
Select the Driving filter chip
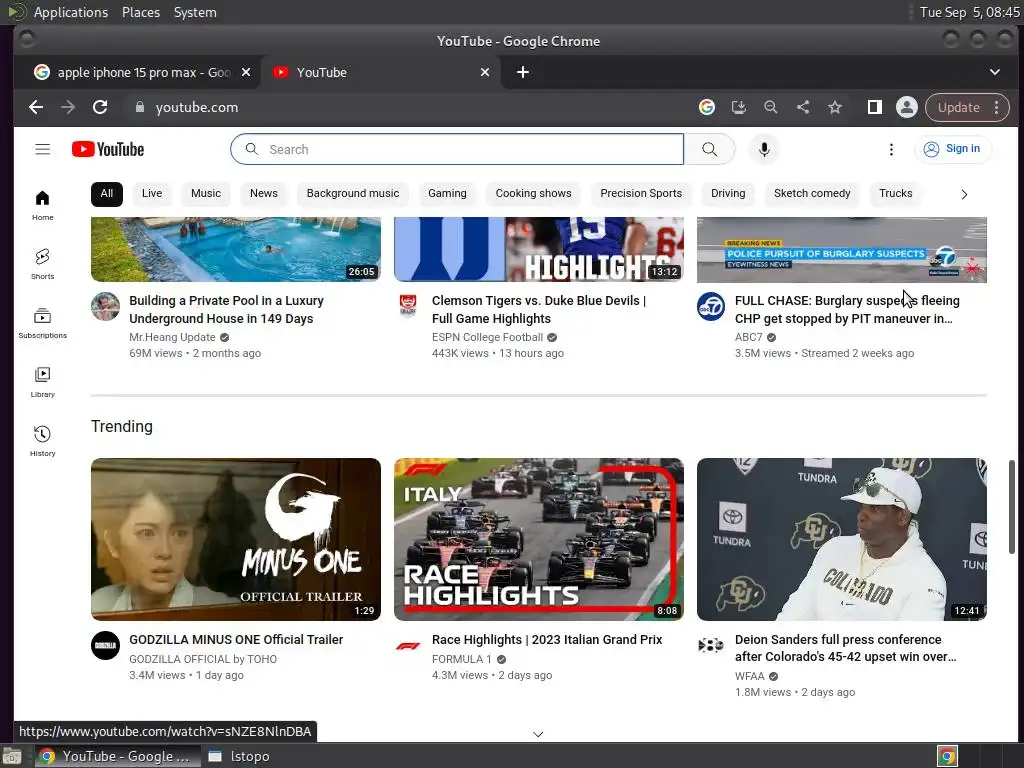[x=728, y=193]
